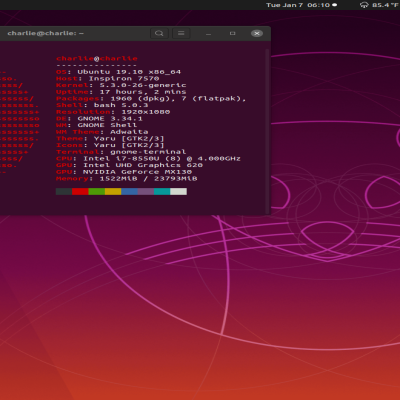This screenshot has height=400, width=400.
Task: Open the terminal search icon
Action: (x=159, y=33)
